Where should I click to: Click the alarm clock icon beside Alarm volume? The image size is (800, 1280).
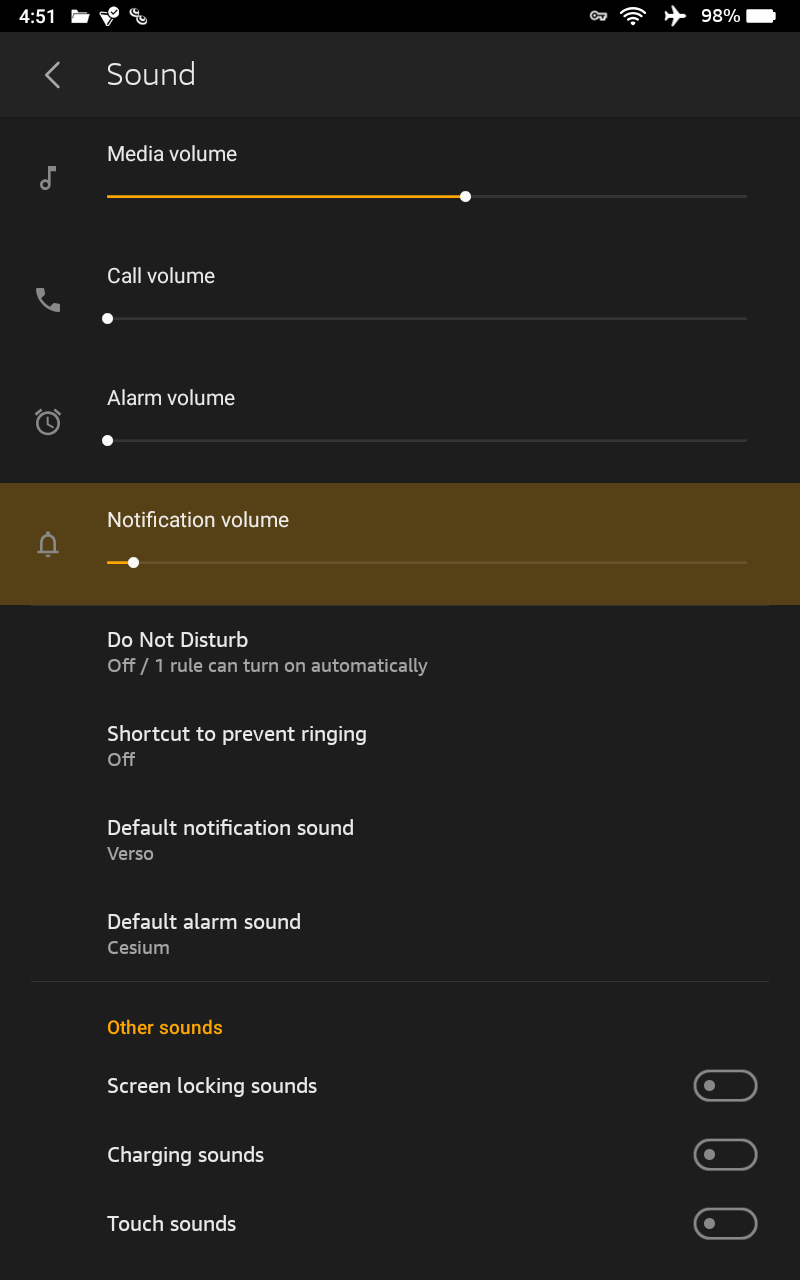[47, 421]
